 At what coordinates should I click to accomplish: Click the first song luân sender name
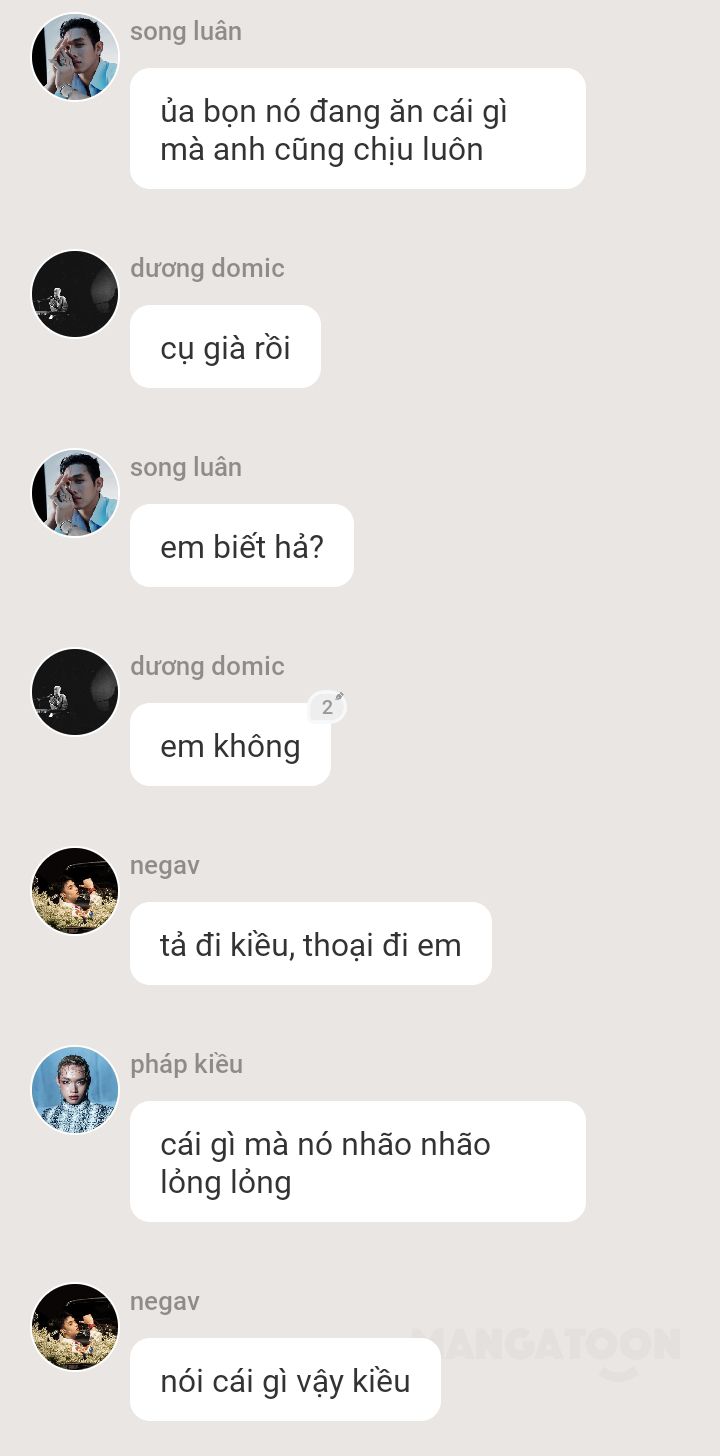[186, 31]
